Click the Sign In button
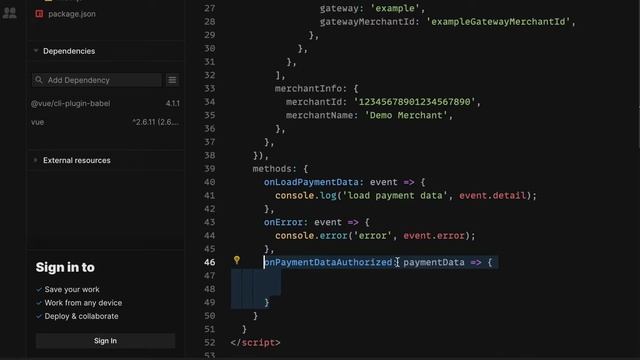 pyautogui.click(x=105, y=341)
